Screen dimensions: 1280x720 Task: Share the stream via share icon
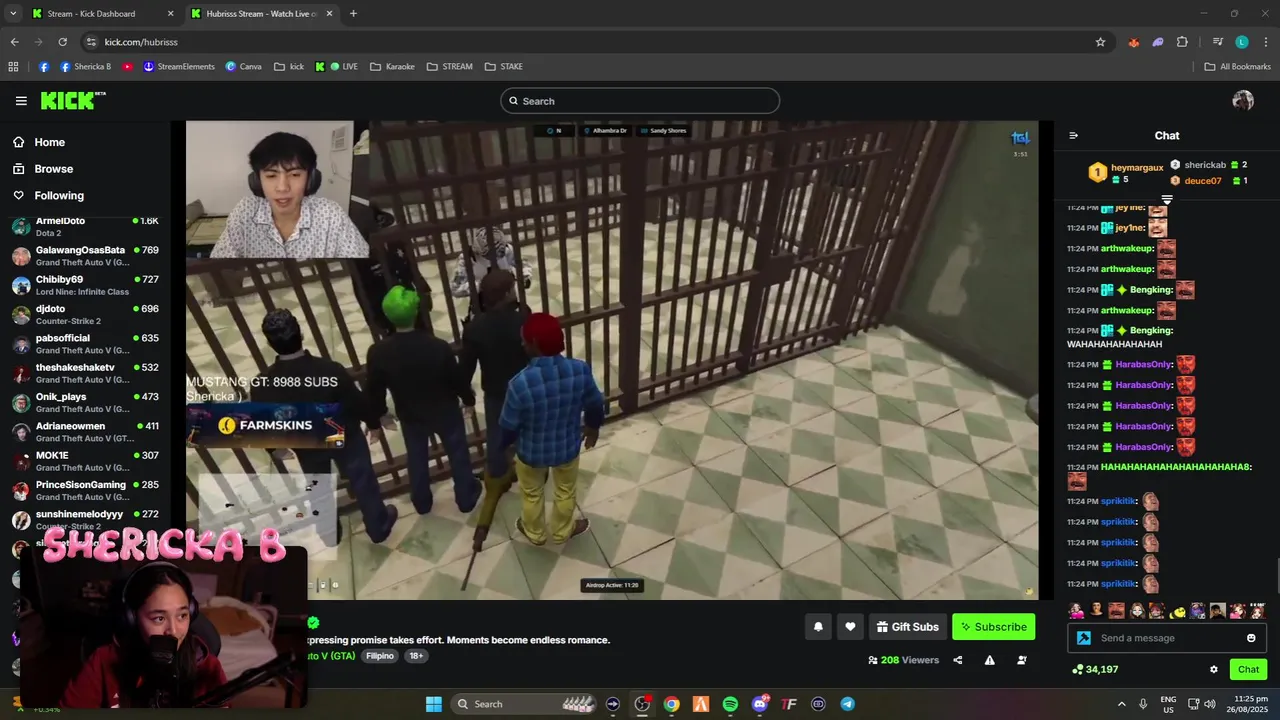tap(958, 660)
